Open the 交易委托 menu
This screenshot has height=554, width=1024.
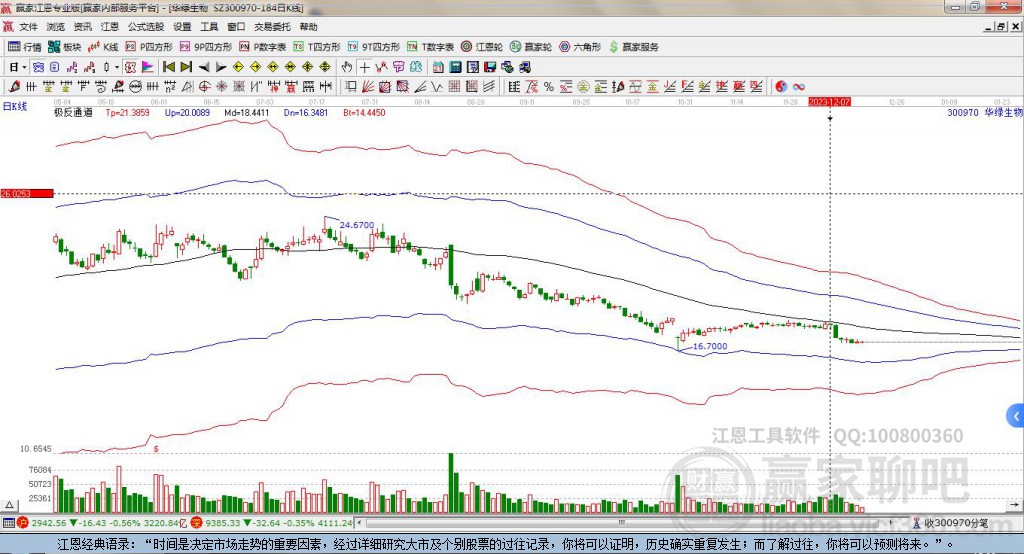pos(273,27)
